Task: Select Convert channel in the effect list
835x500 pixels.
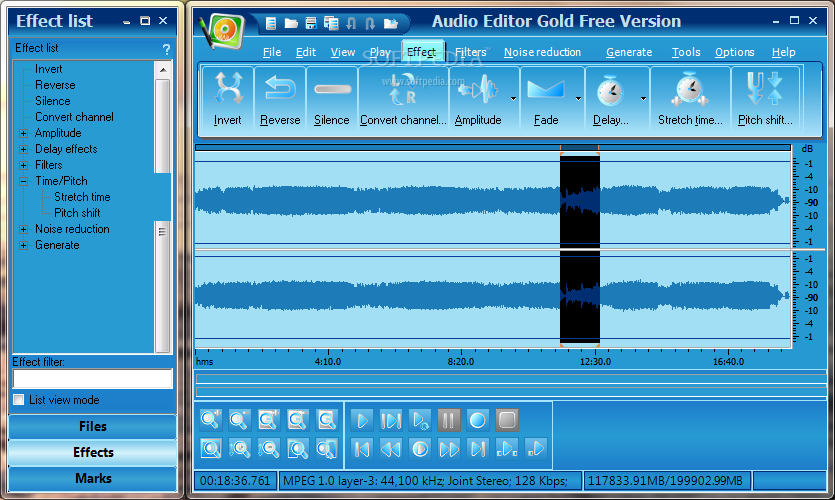Action: coord(74,117)
